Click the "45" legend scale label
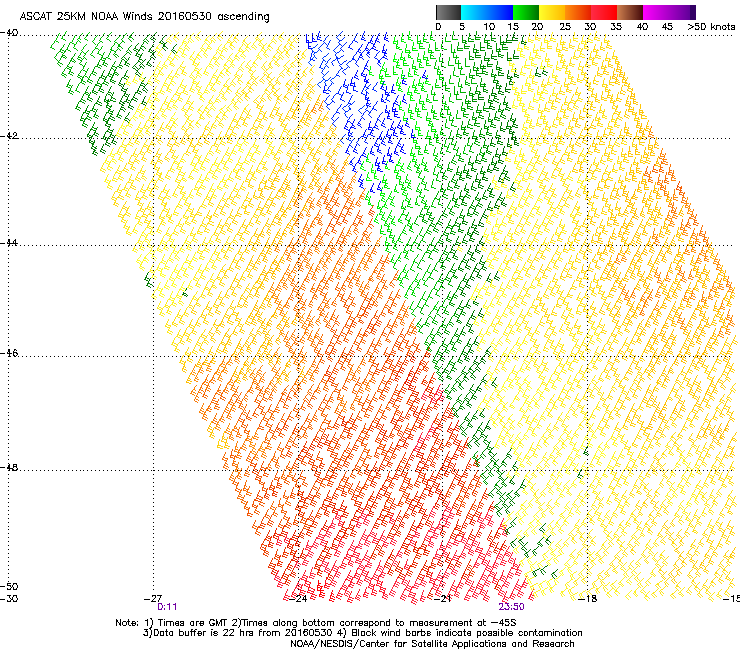The width and height of the screenshot is (740, 650). point(667,27)
